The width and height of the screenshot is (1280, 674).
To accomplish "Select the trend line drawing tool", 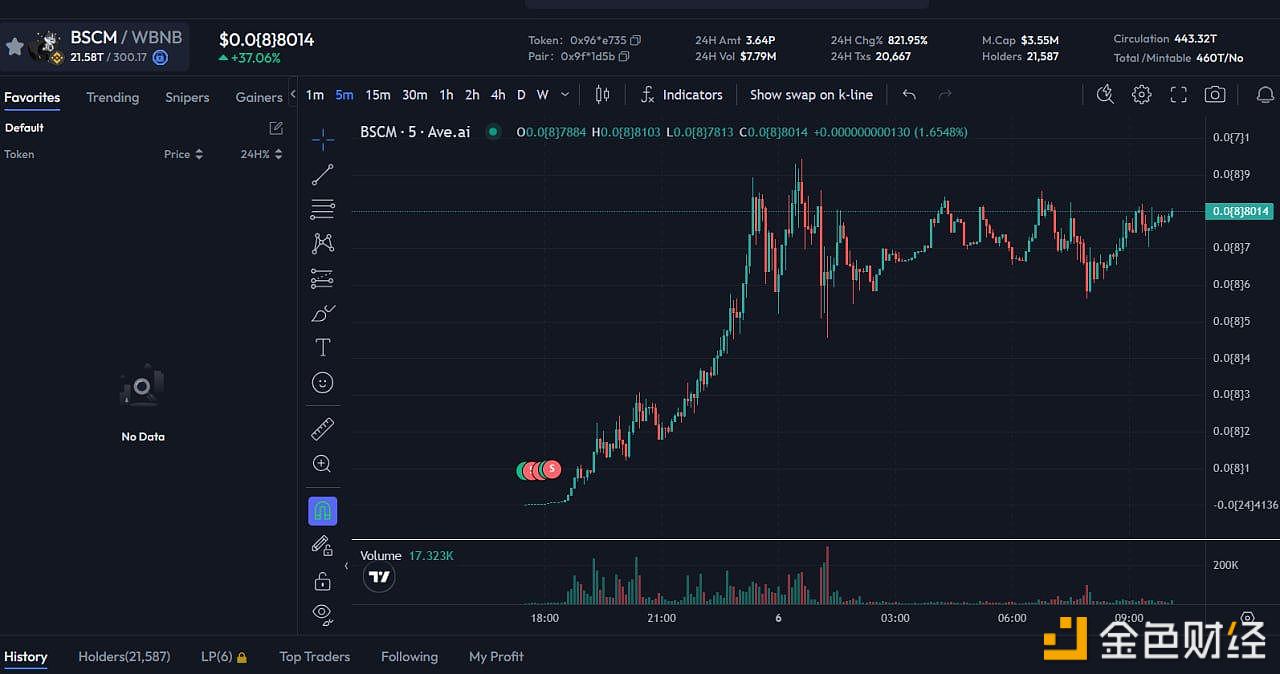I will click(x=322, y=175).
